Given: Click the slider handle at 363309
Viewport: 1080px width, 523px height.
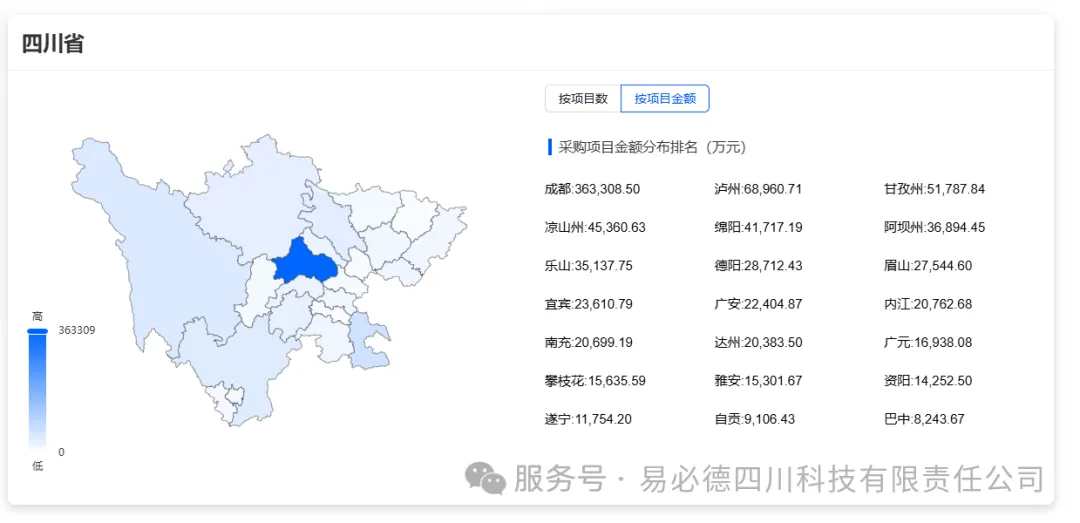Looking at the screenshot, I should point(38,331).
